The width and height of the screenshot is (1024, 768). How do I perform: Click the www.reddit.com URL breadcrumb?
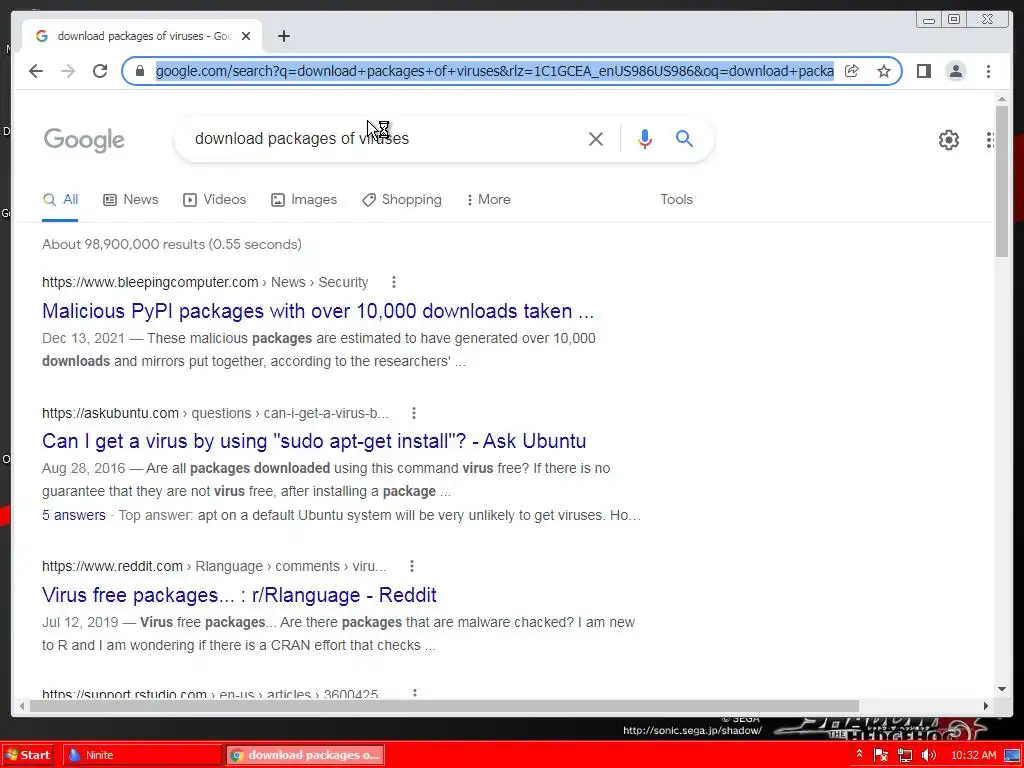coord(214,566)
